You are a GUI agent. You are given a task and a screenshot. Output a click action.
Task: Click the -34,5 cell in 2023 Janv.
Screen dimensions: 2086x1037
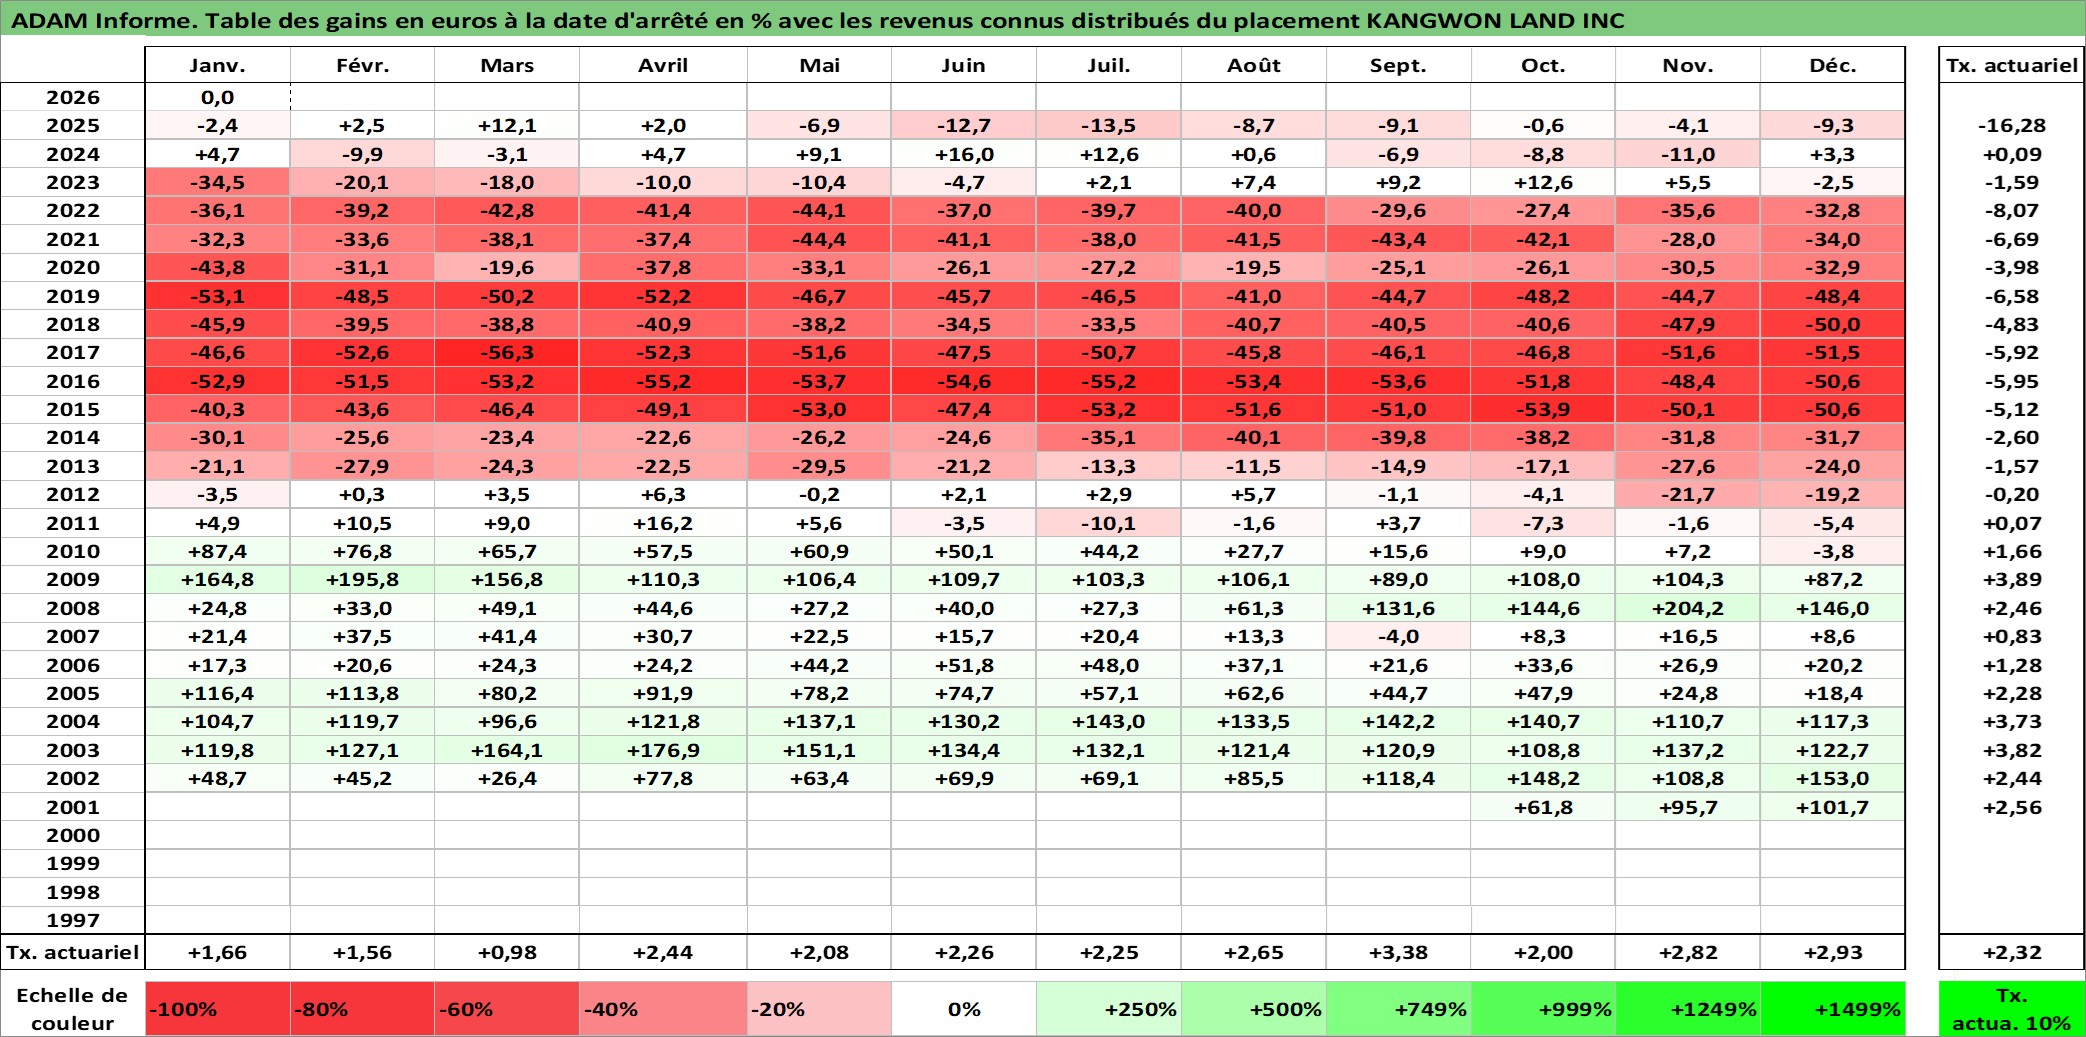click(x=217, y=182)
